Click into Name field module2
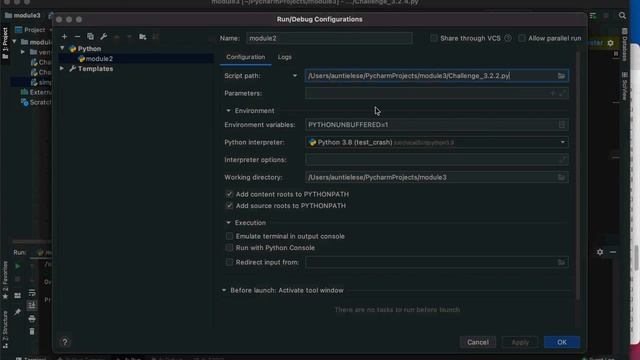The image size is (640, 360). tap(329, 38)
